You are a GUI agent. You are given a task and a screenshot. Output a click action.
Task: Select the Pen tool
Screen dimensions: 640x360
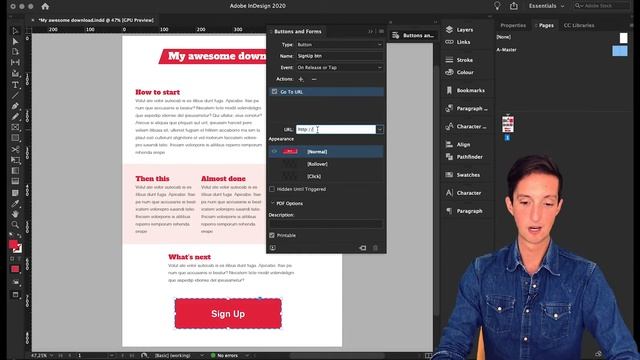15,106
